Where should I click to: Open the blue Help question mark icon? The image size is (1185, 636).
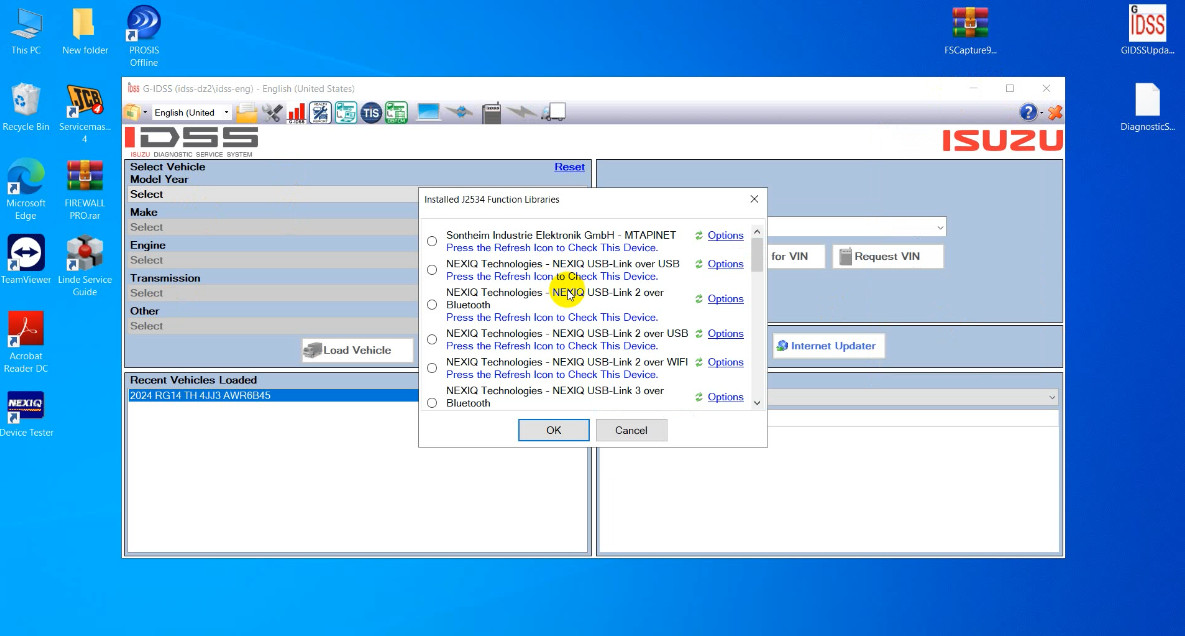1028,113
